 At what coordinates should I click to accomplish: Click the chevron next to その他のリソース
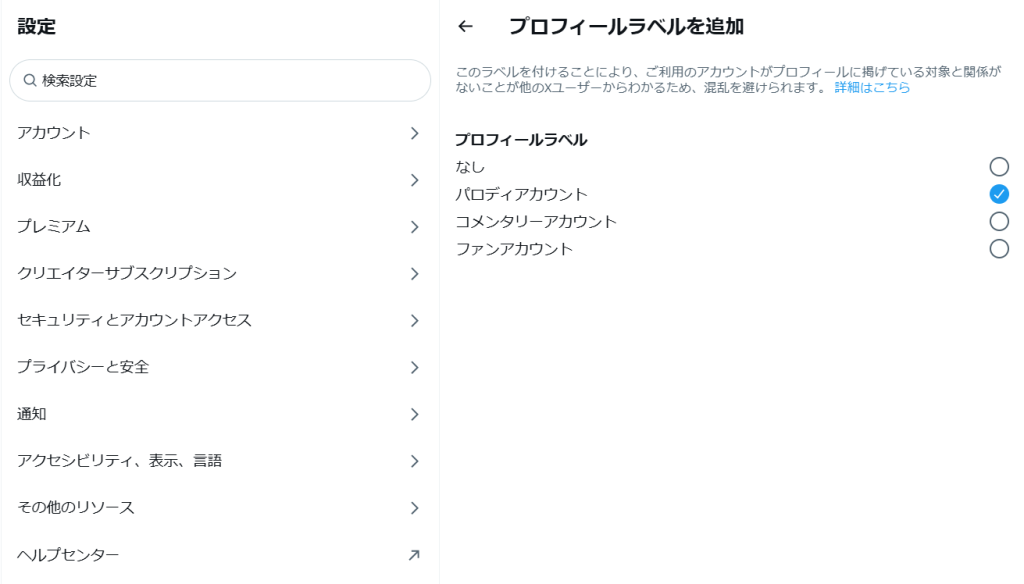(415, 508)
